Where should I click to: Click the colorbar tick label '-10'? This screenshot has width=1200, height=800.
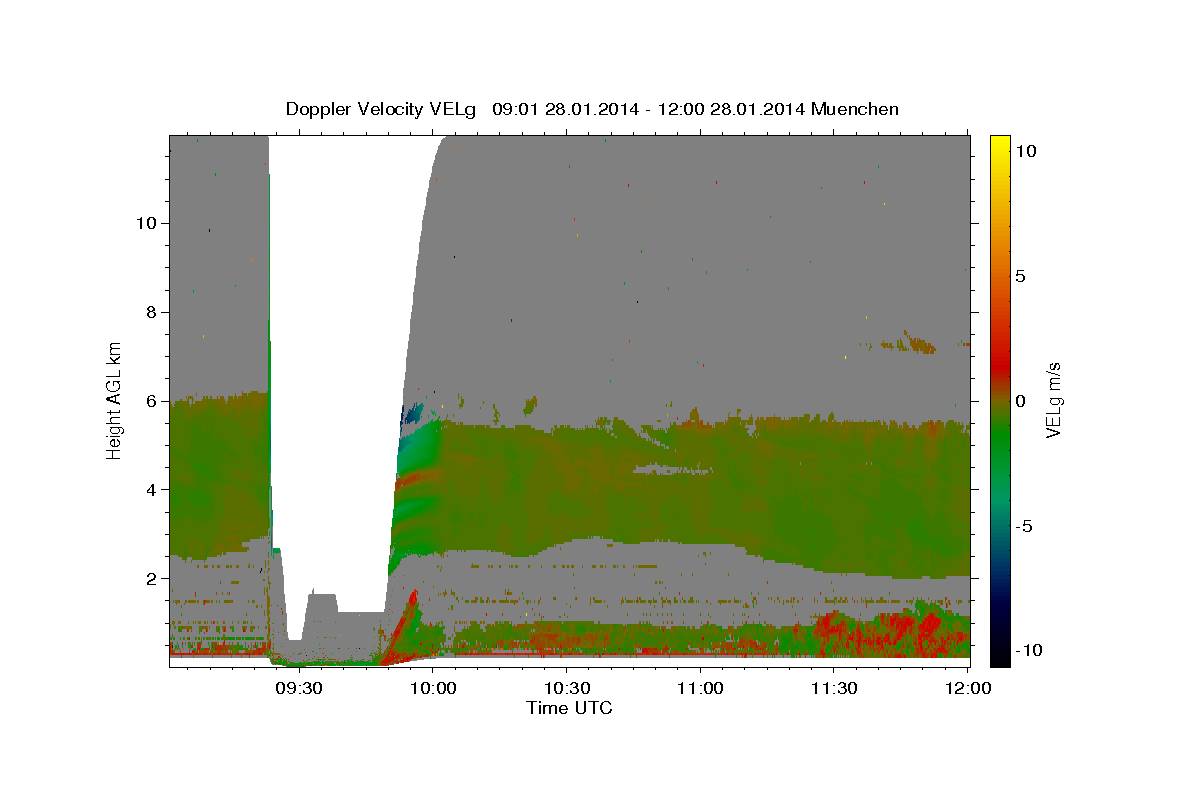1029,651
